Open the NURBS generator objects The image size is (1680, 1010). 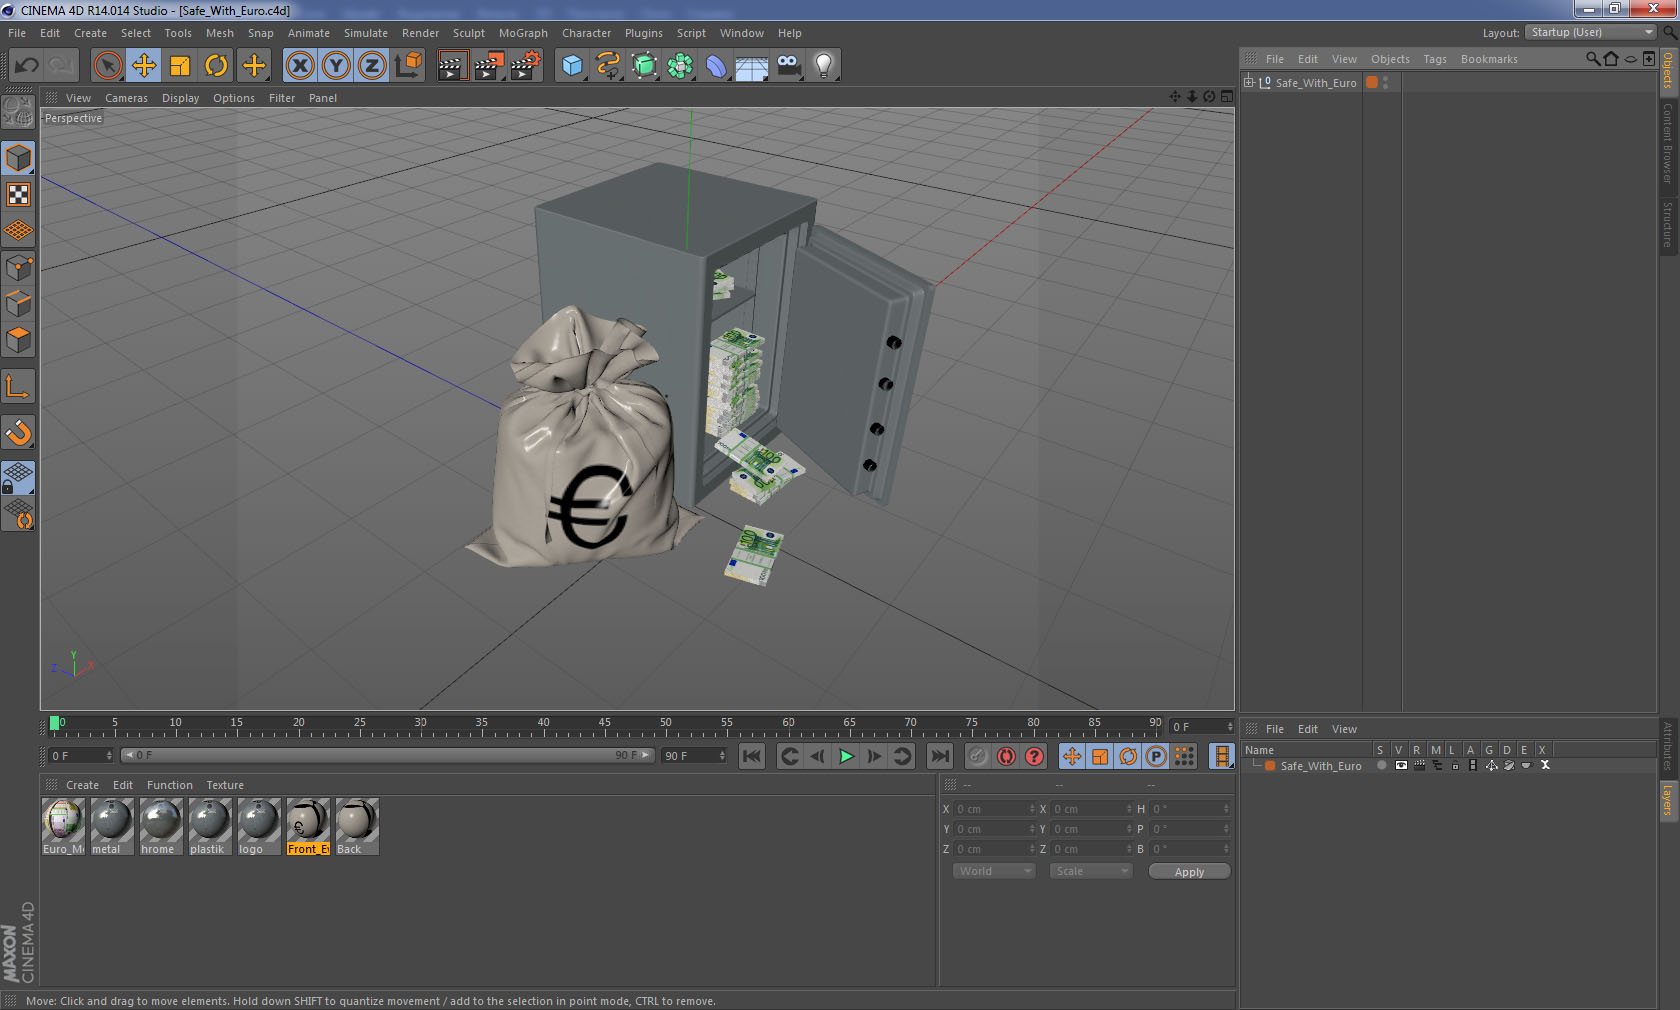click(644, 66)
